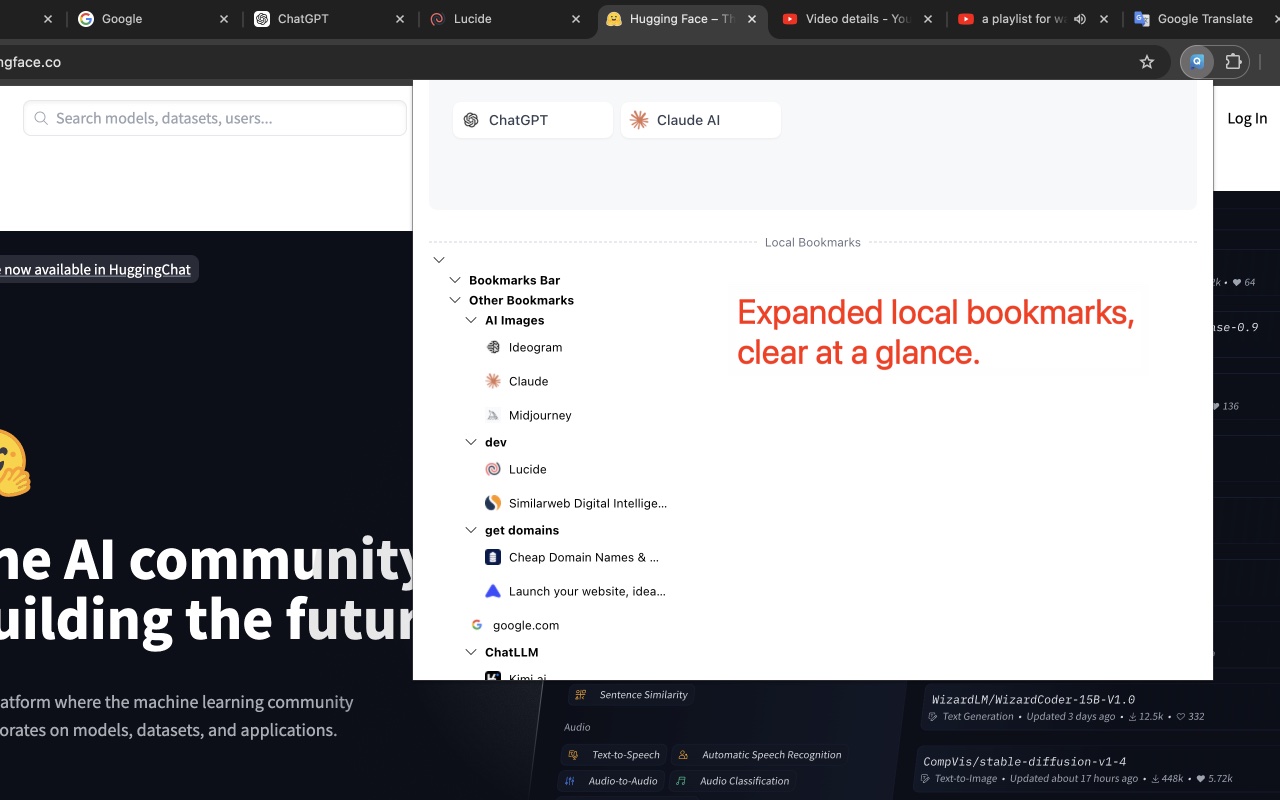This screenshot has width=1280, height=800.
Task: Open Similarweb Digital Intelligence bookmark
Action: [x=587, y=503]
